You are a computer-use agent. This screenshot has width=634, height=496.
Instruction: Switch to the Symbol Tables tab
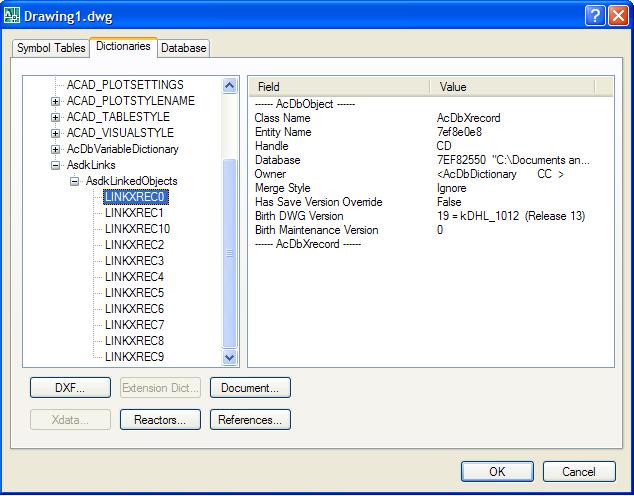pos(51,48)
